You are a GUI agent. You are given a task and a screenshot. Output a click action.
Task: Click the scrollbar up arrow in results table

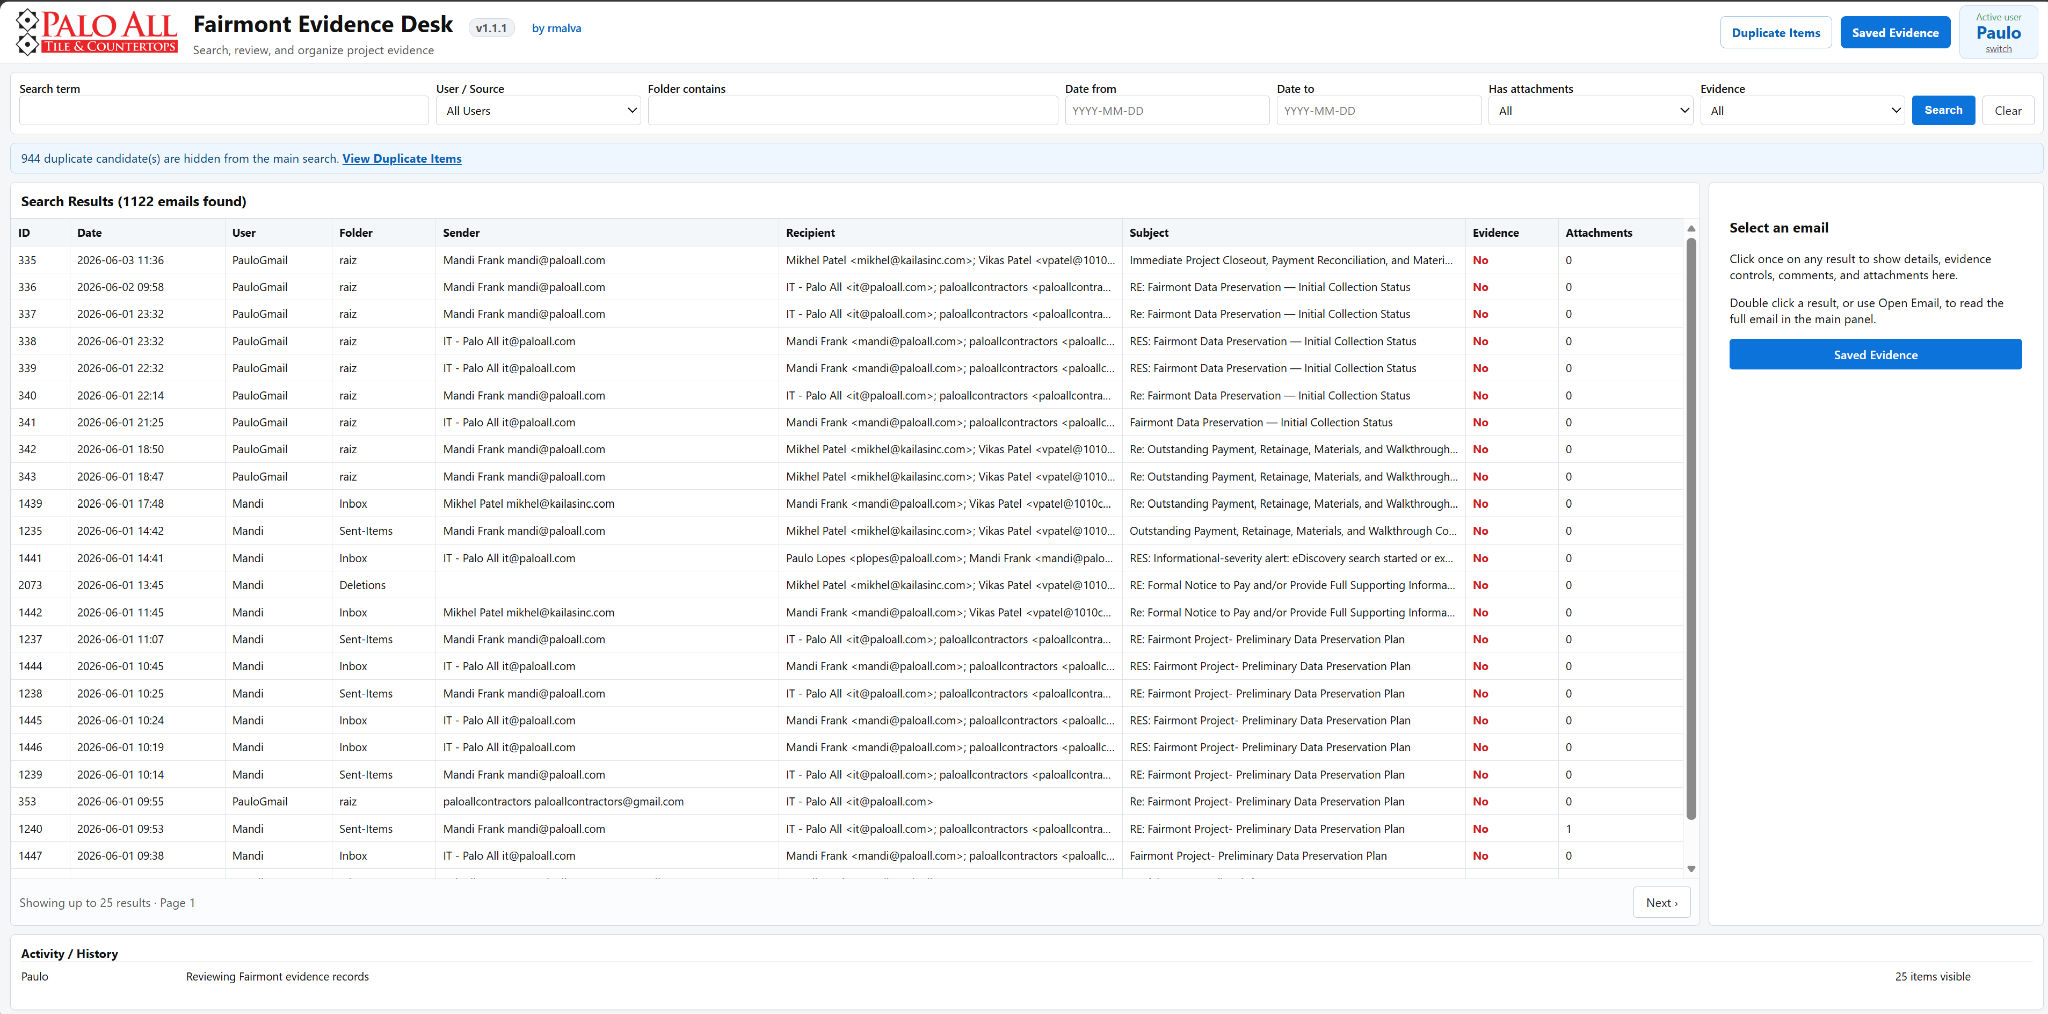(x=1691, y=229)
